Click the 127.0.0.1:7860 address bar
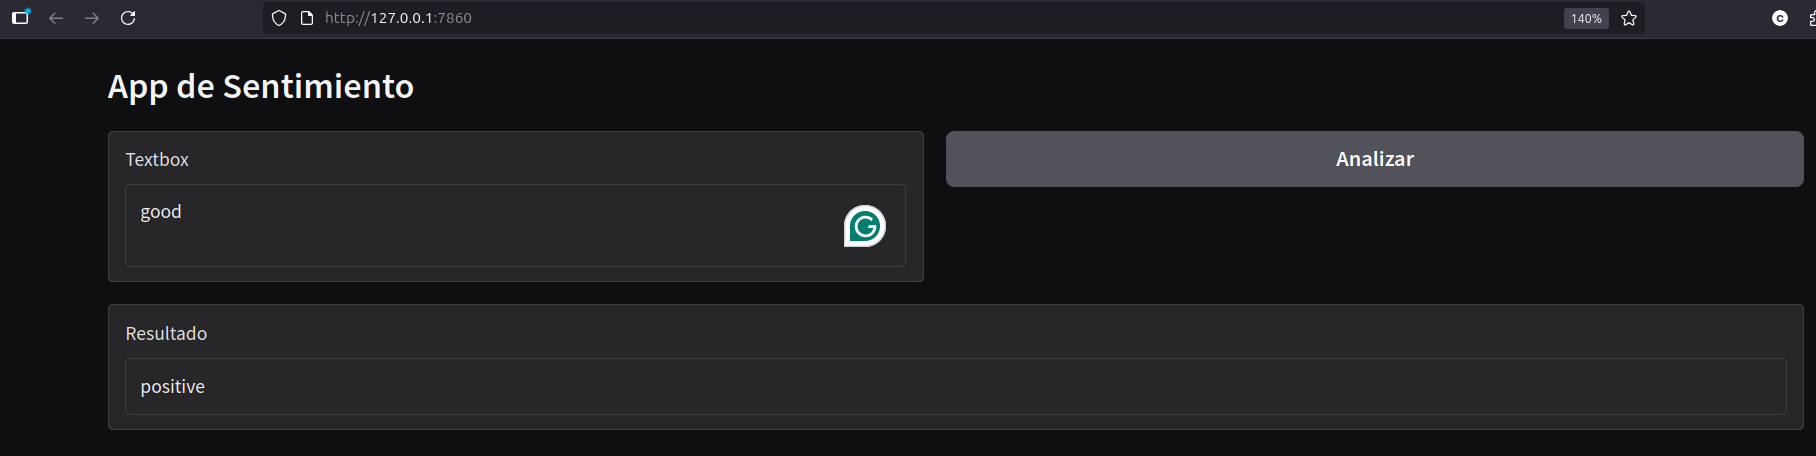Viewport: 1816px width, 456px height. tap(900, 18)
